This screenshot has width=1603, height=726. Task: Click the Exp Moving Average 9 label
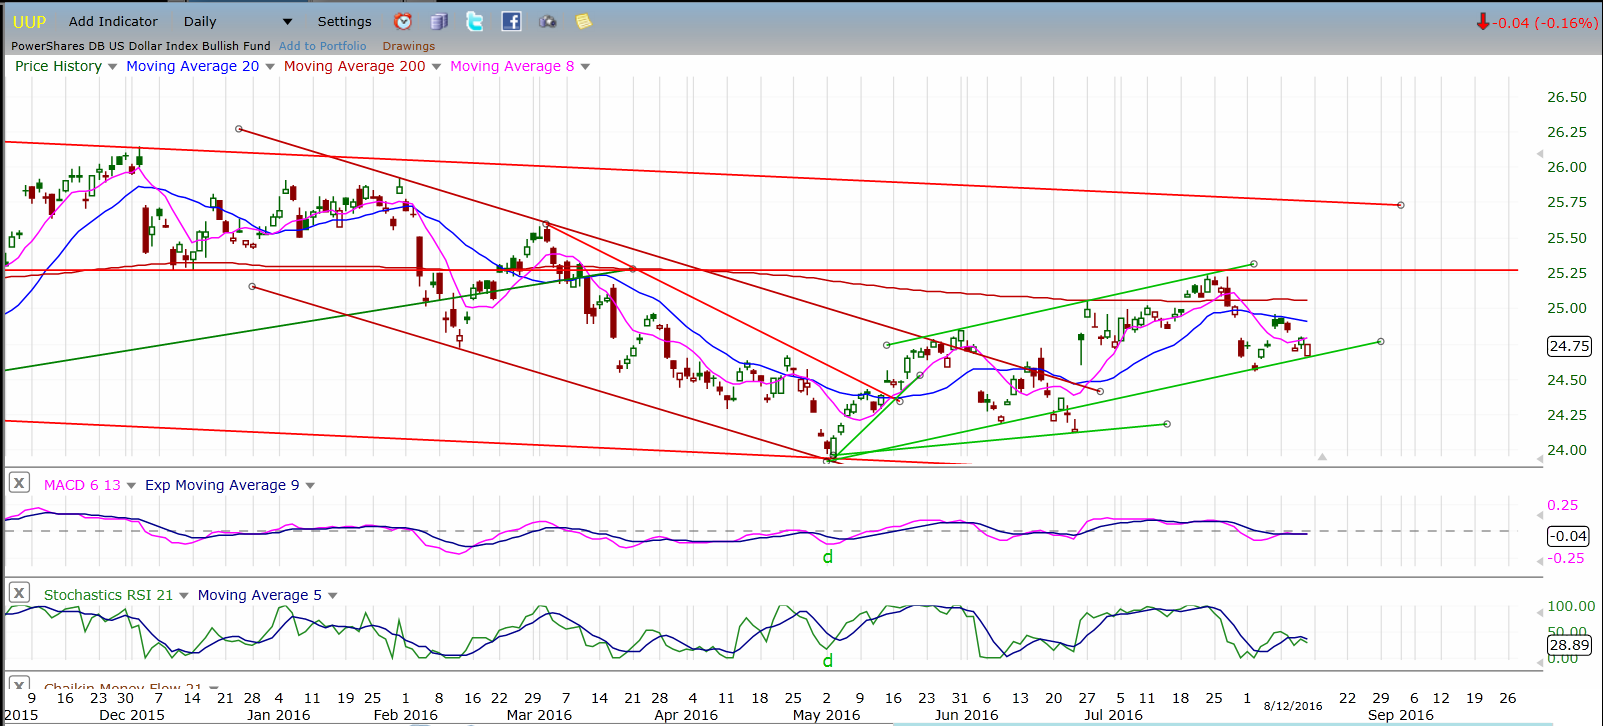point(222,485)
